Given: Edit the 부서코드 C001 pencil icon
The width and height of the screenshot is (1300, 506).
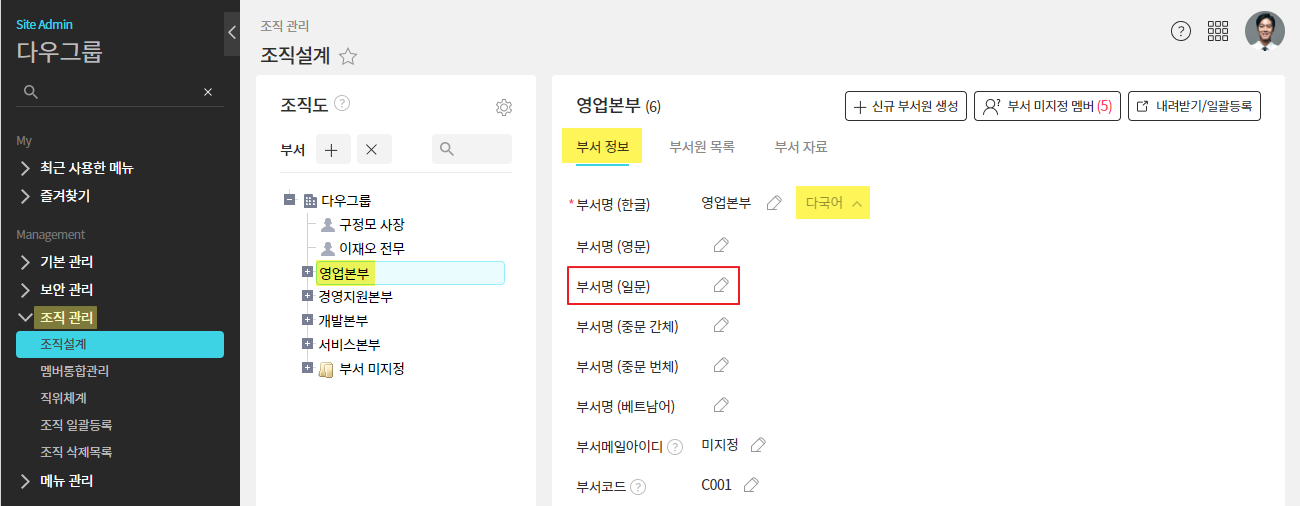Looking at the screenshot, I should pyautogui.click(x=752, y=485).
